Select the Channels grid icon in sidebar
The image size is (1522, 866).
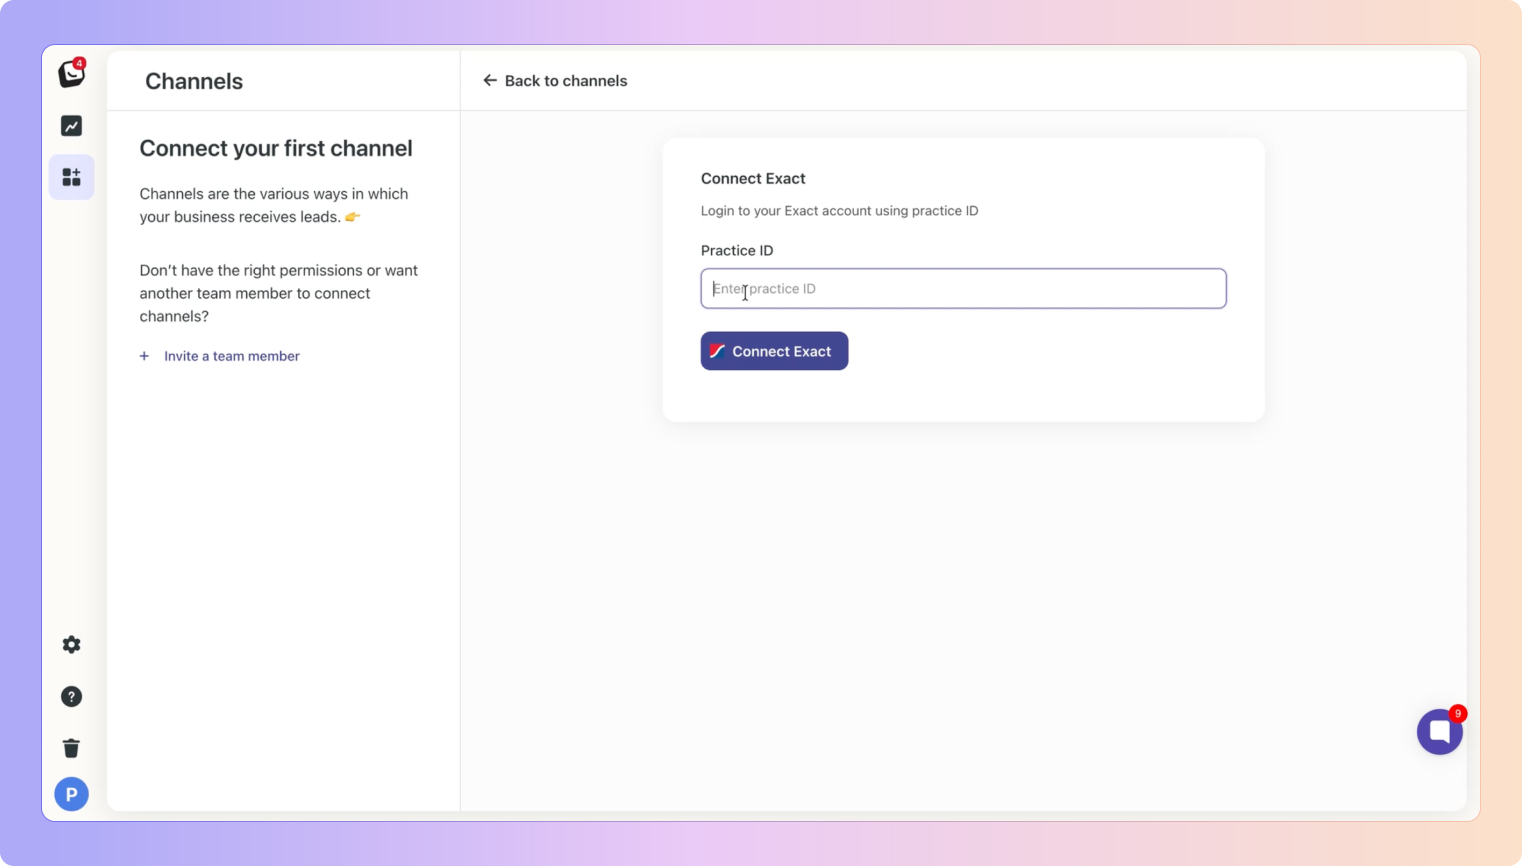pos(72,177)
